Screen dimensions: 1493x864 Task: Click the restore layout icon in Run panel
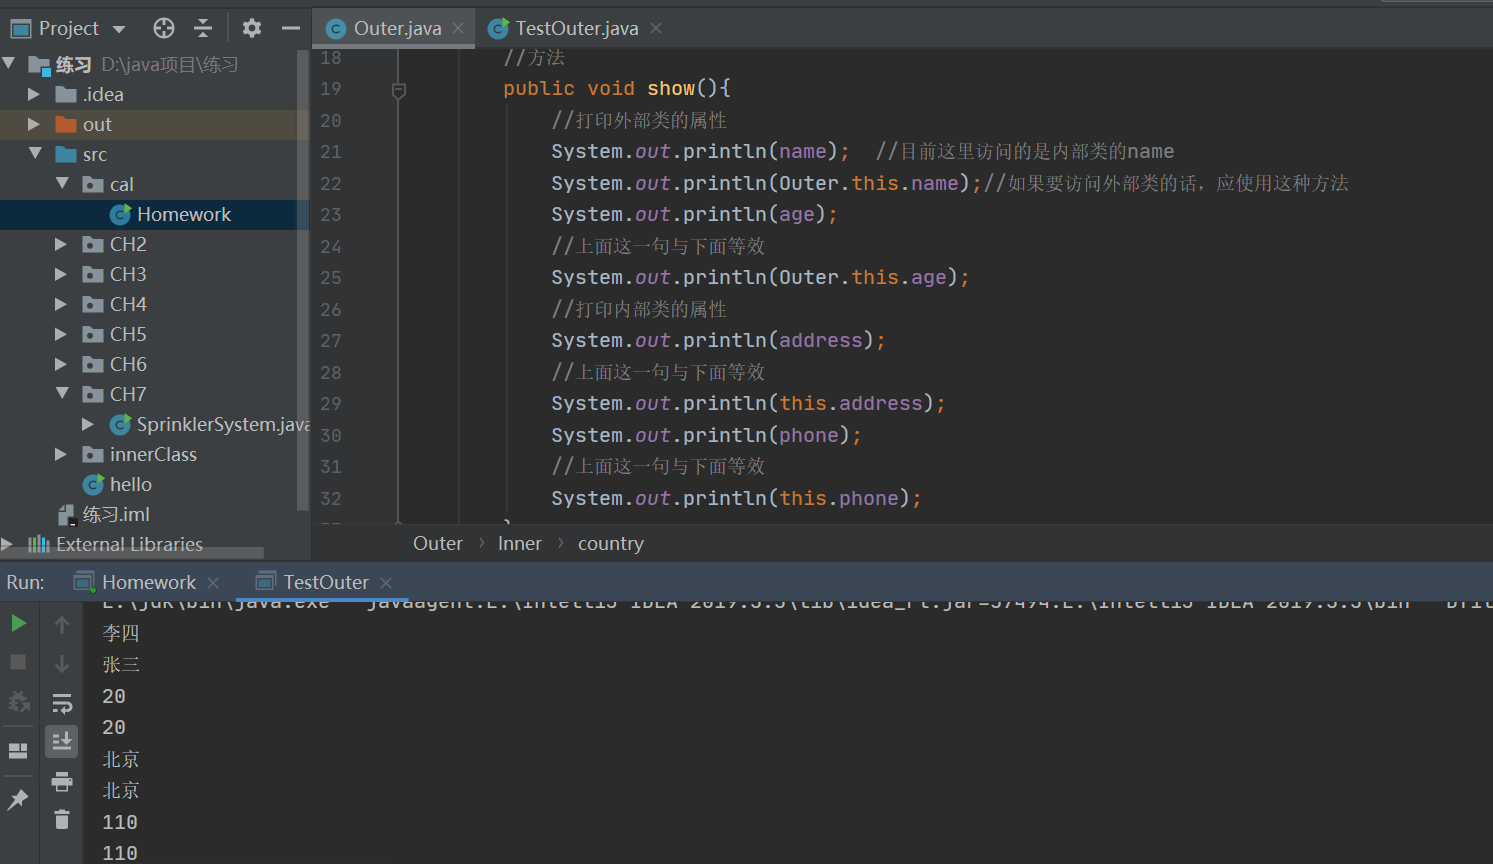18,750
